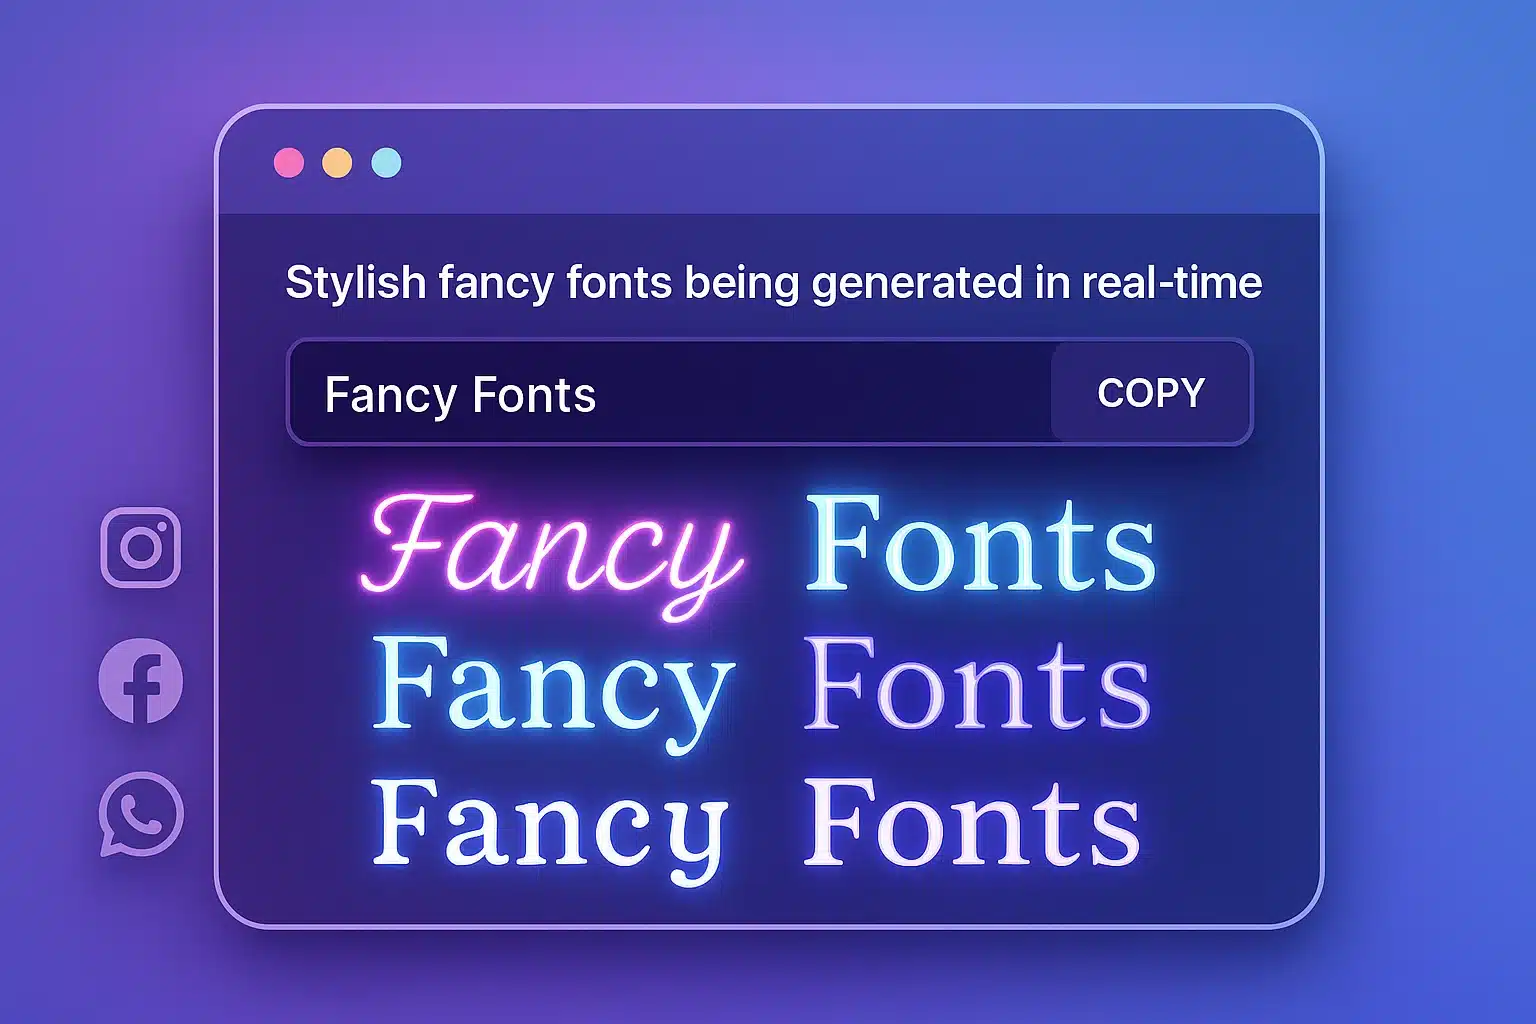The image size is (1536, 1024).
Task: Select the lavender "Fonts" in the second row
Action: point(977,686)
